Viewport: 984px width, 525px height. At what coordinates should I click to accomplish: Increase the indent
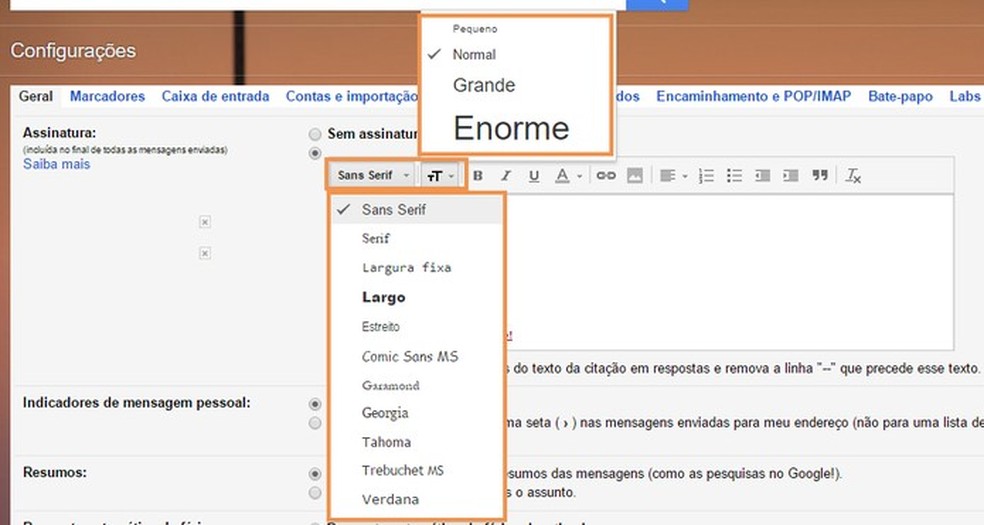pyautogui.click(x=791, y=176)
